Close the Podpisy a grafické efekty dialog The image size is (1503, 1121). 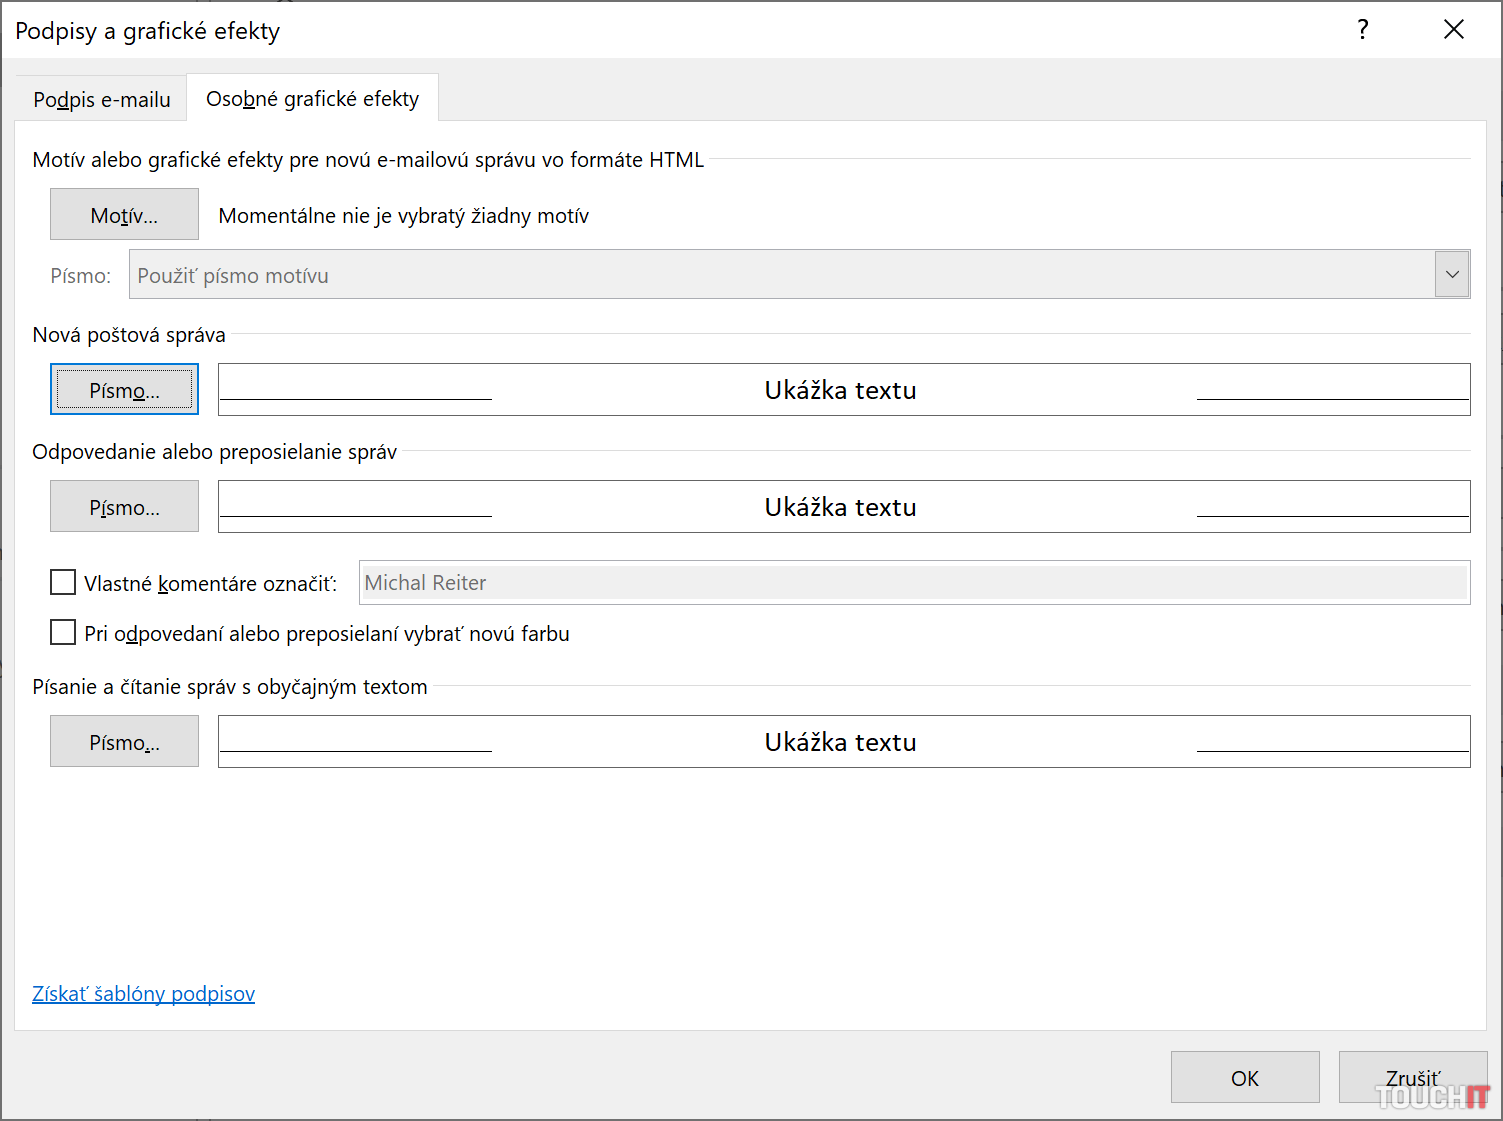coord(1453,30)
